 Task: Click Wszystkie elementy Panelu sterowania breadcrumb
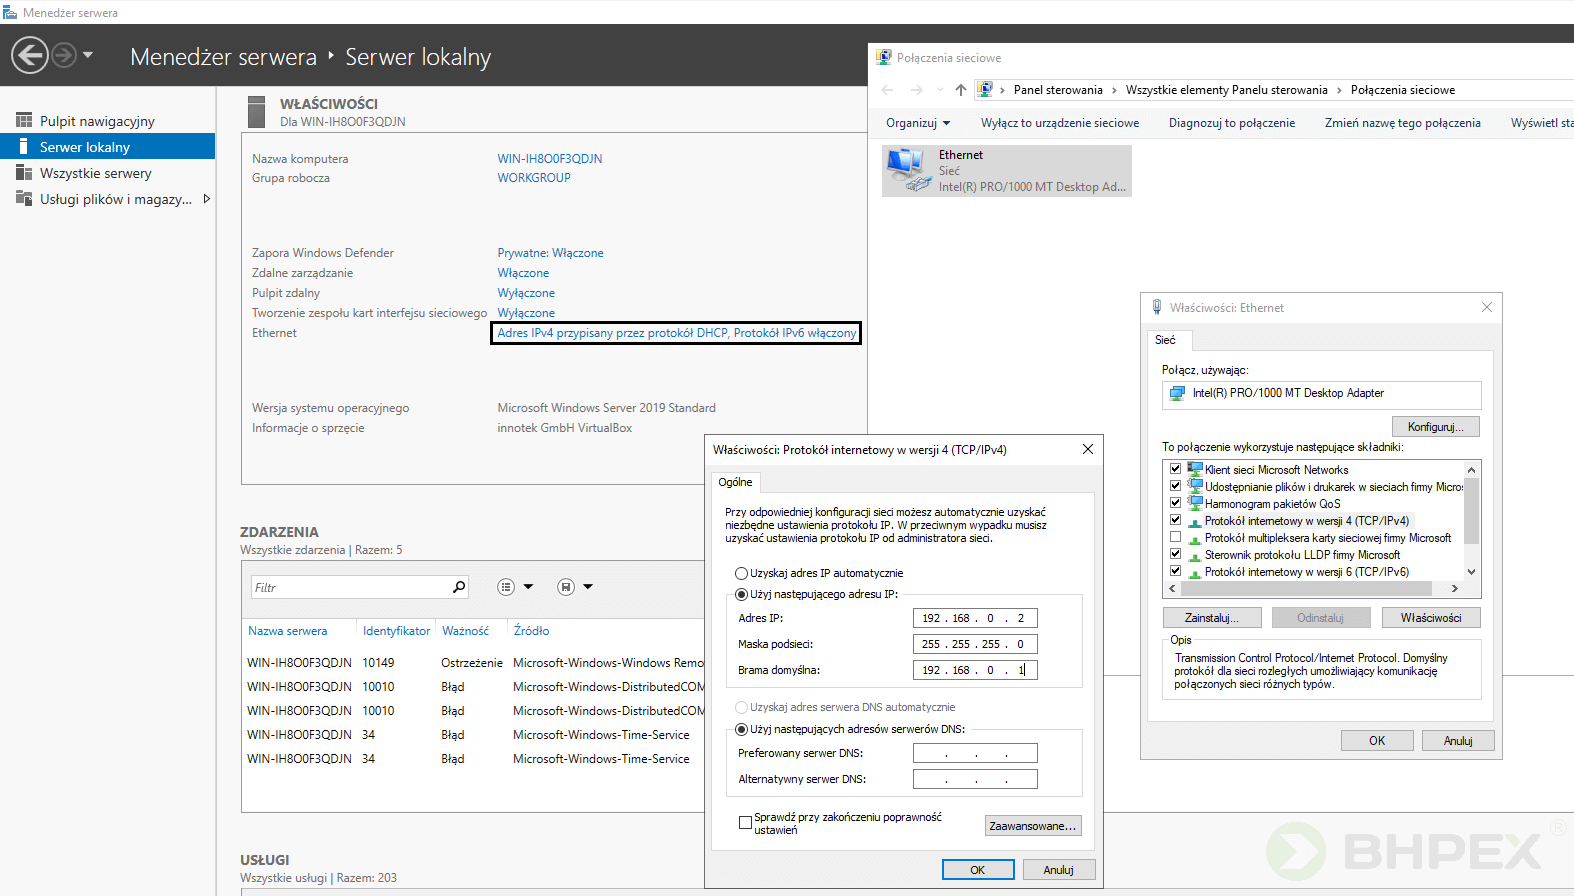1227,90
